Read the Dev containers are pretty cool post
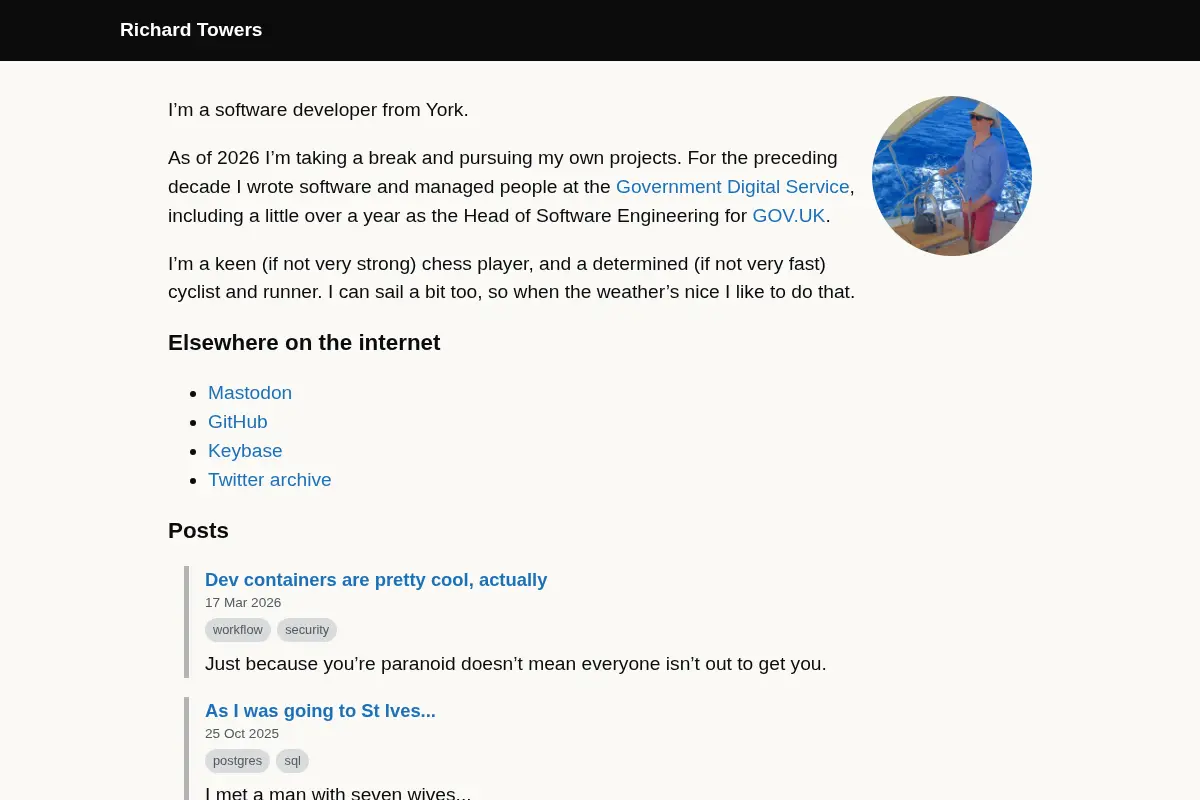This screenshot has height=800, width=1200. (x=376, y=580)
